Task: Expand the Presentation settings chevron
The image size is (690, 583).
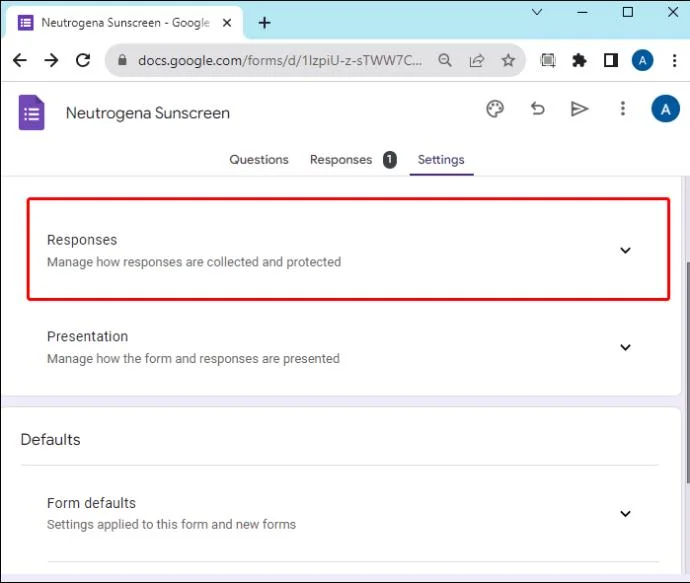Action: [x=625, y=347]
